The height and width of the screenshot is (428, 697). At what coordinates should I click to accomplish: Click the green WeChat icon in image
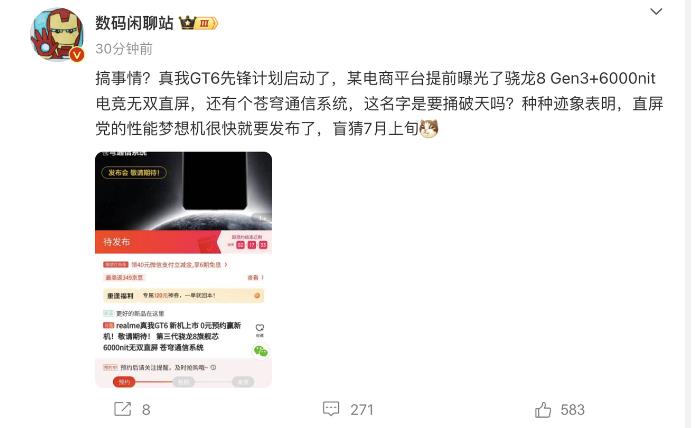point(260,351)
